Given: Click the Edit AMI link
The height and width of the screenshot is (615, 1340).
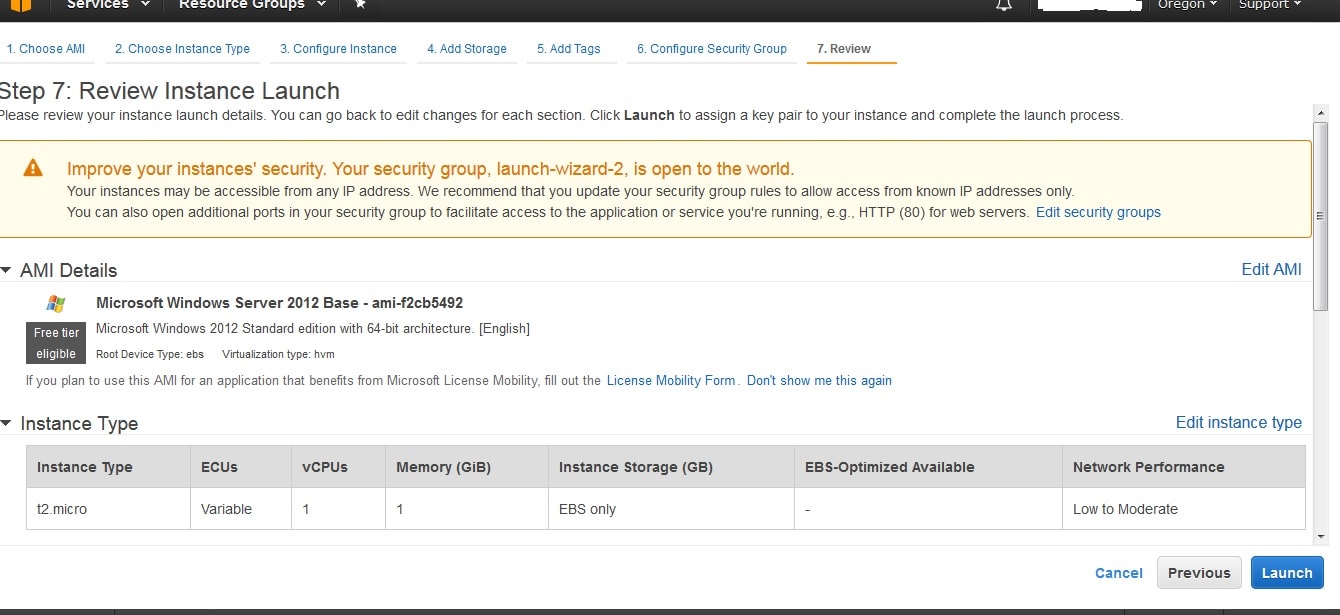Looking at the screenshot, I should pos(1271,269).
